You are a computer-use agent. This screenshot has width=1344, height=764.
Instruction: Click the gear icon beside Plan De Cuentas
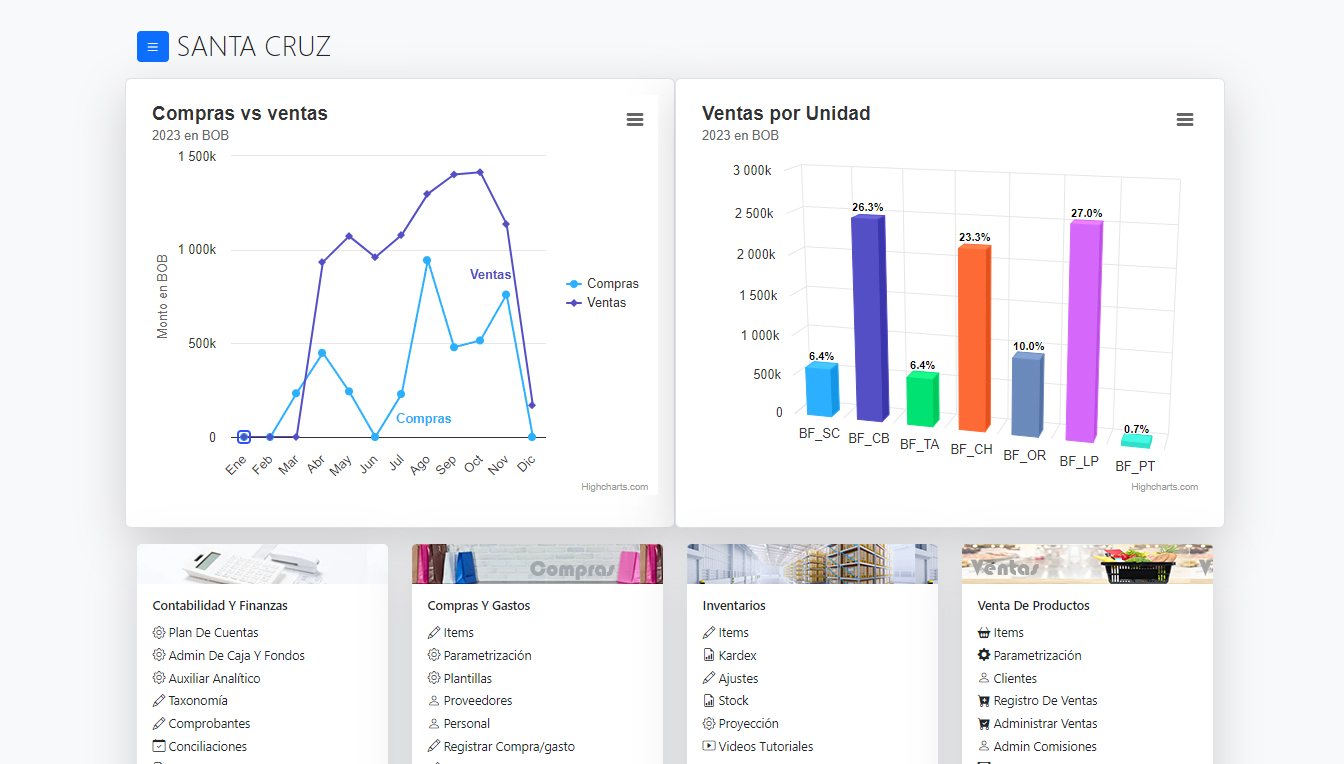tap(159, 633)
